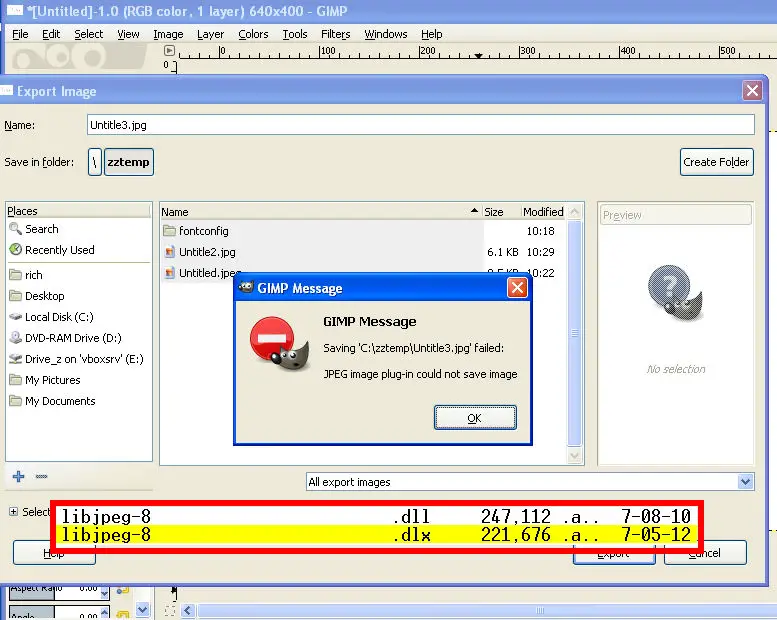Sort file list by Name column
The width and height of the screenshot is (777, 620).
coord(321,212)
